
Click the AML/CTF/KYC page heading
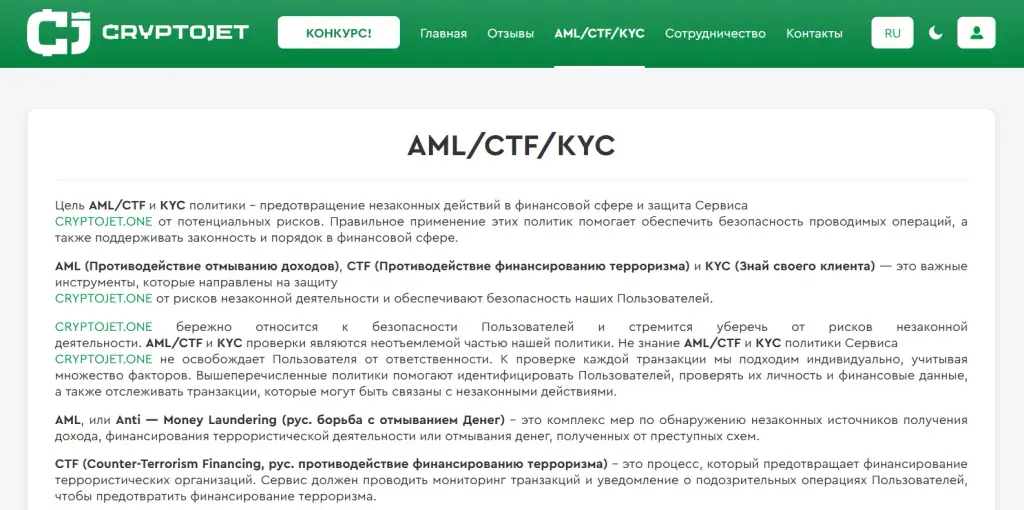(x=511, y=146)
